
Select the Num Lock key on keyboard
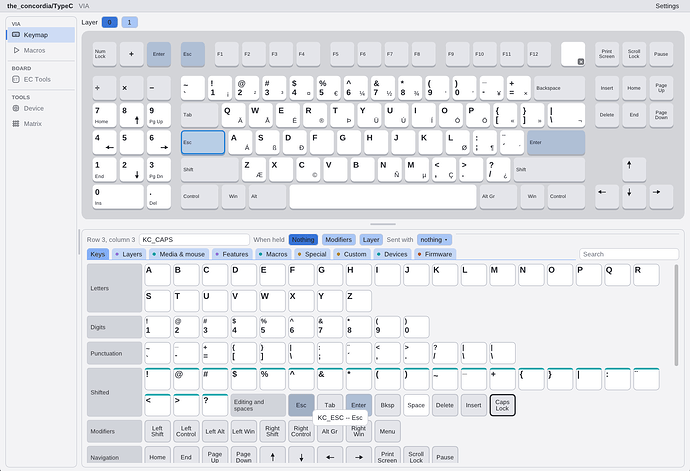104,54
